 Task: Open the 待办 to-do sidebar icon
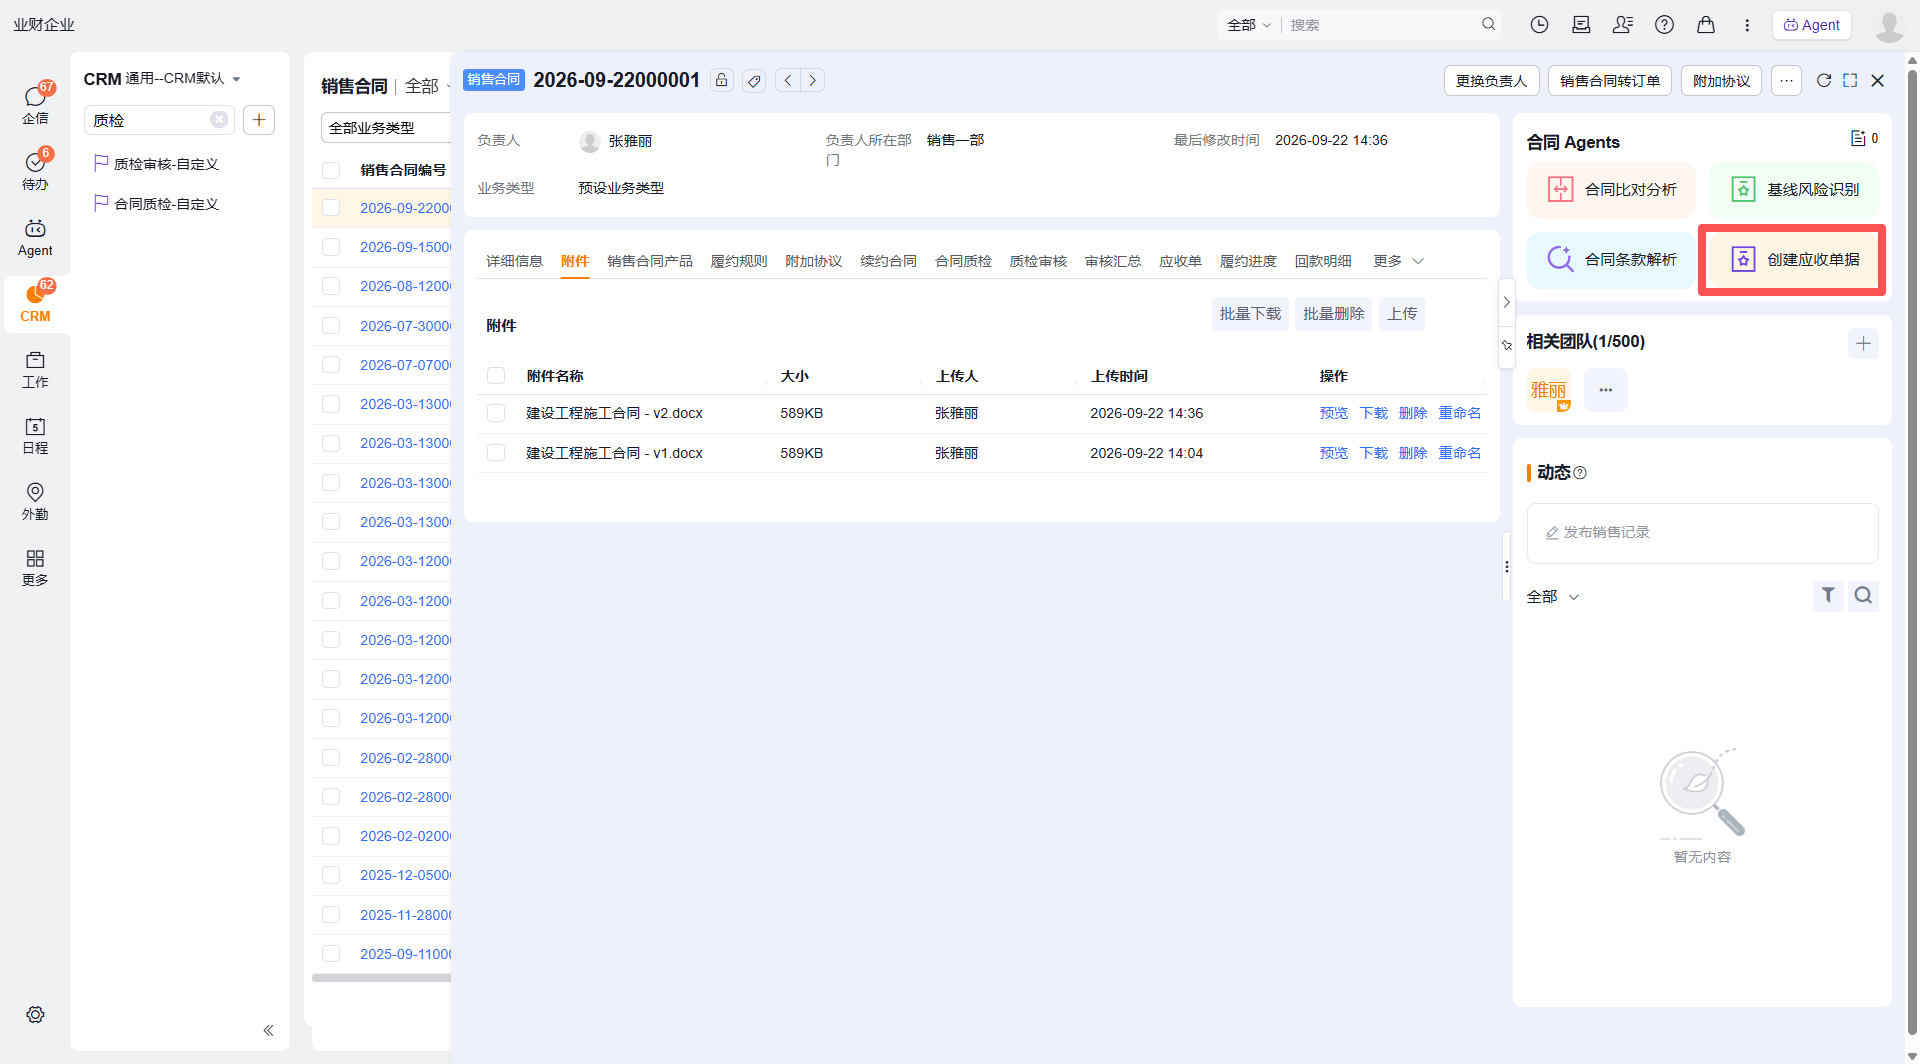[35, 170]
